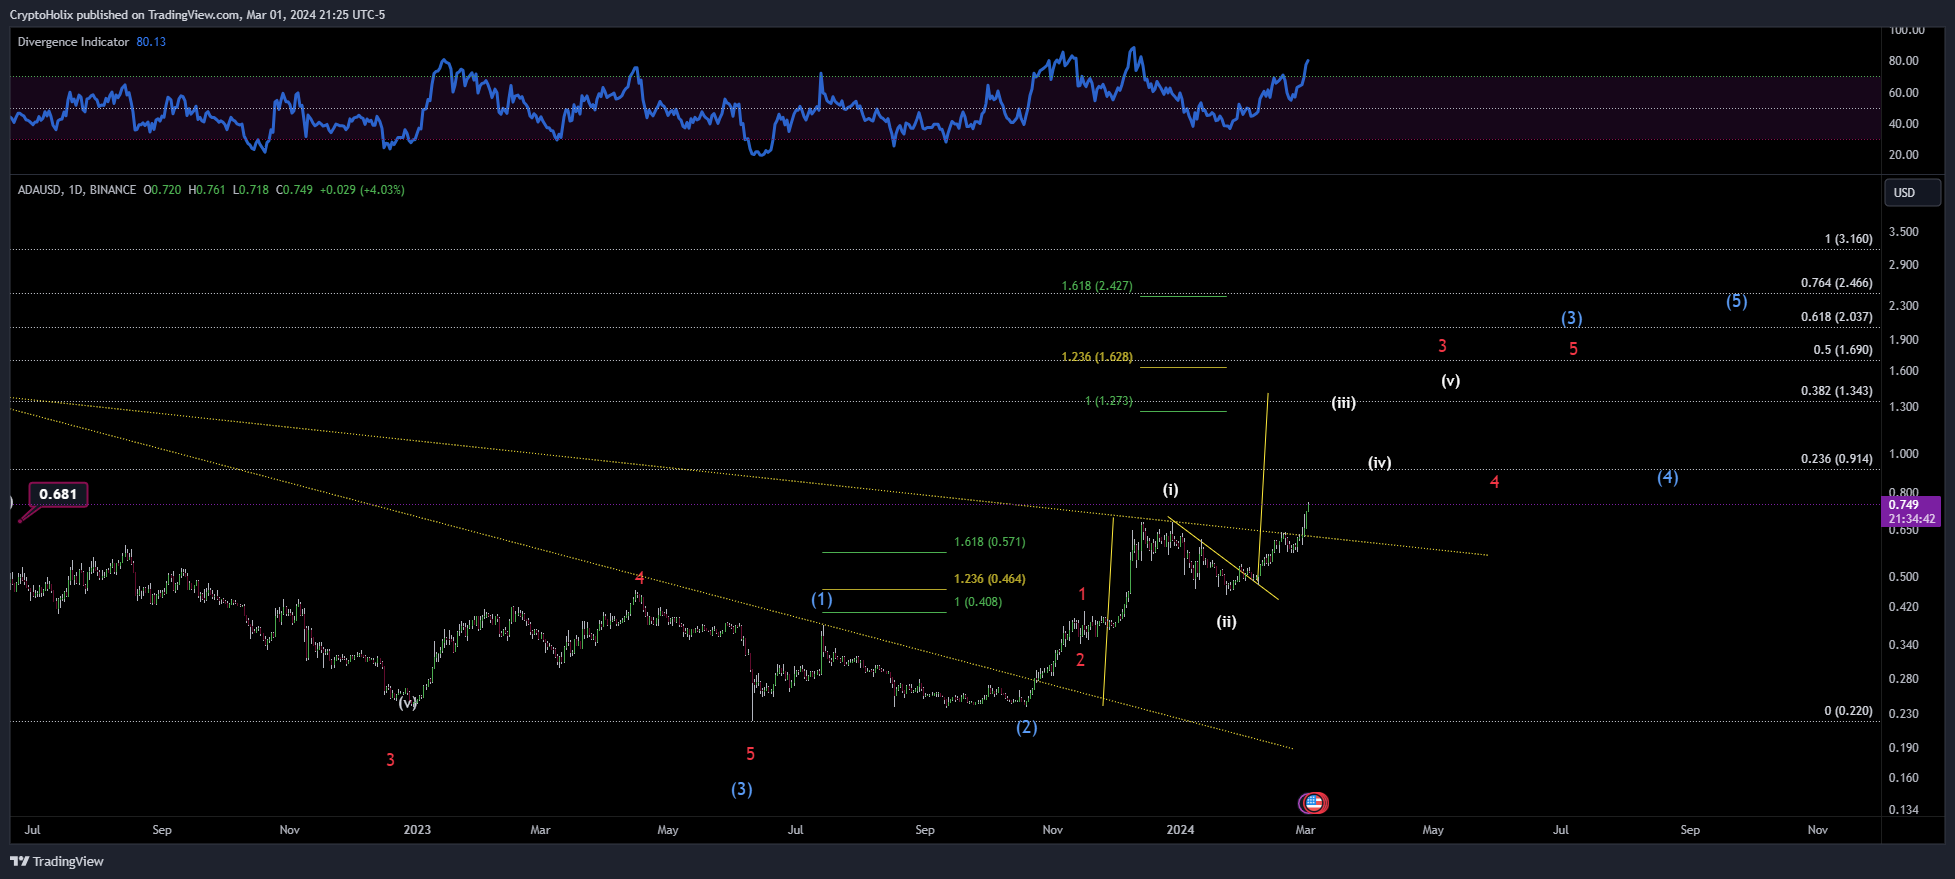Click the 2024 label on time axis
The image size is (1955, 879).
(1180, 830)
